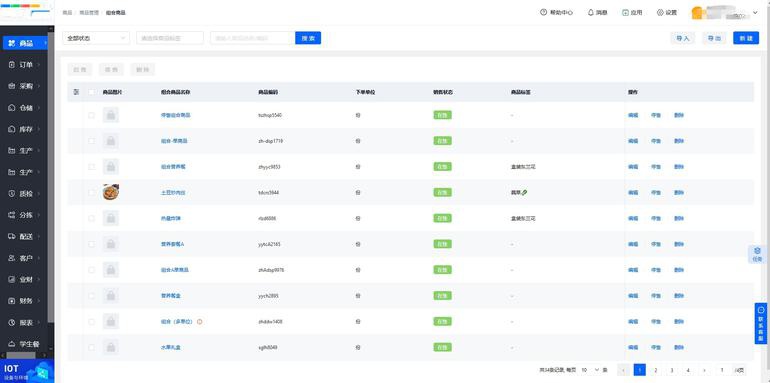Click the 消息 bell notification icon
The height and width of the screenshot is (383, 770).
591,12
